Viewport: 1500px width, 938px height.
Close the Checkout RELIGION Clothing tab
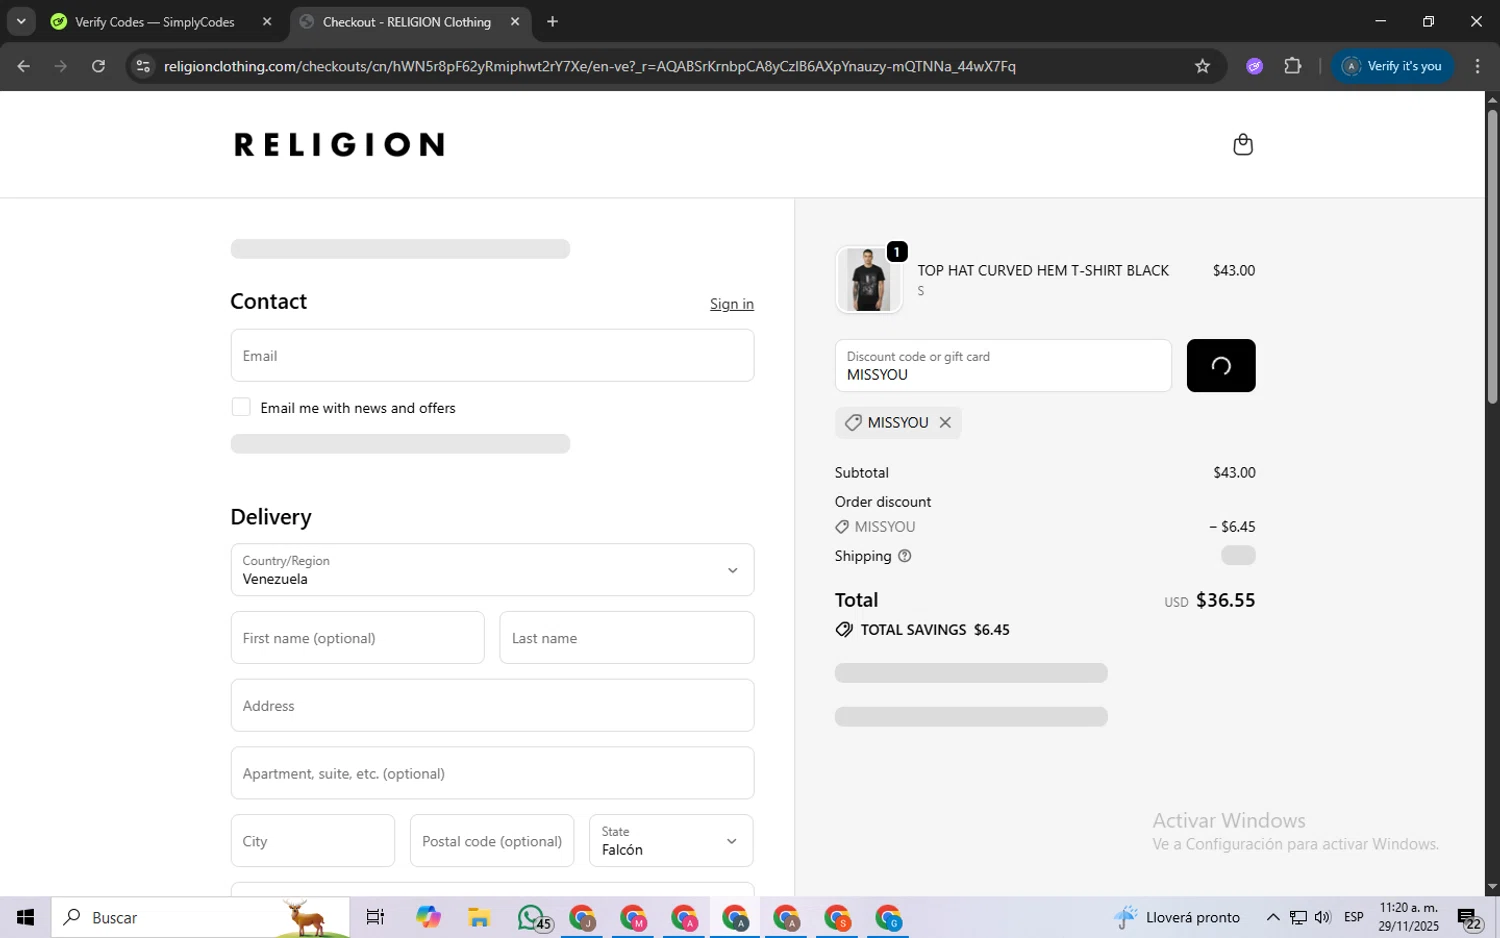click(515, 21)
